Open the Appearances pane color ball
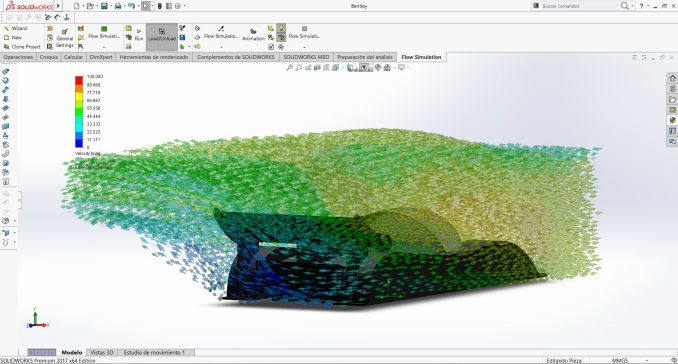This screenshot has height=364, width=678. (672, 120)
